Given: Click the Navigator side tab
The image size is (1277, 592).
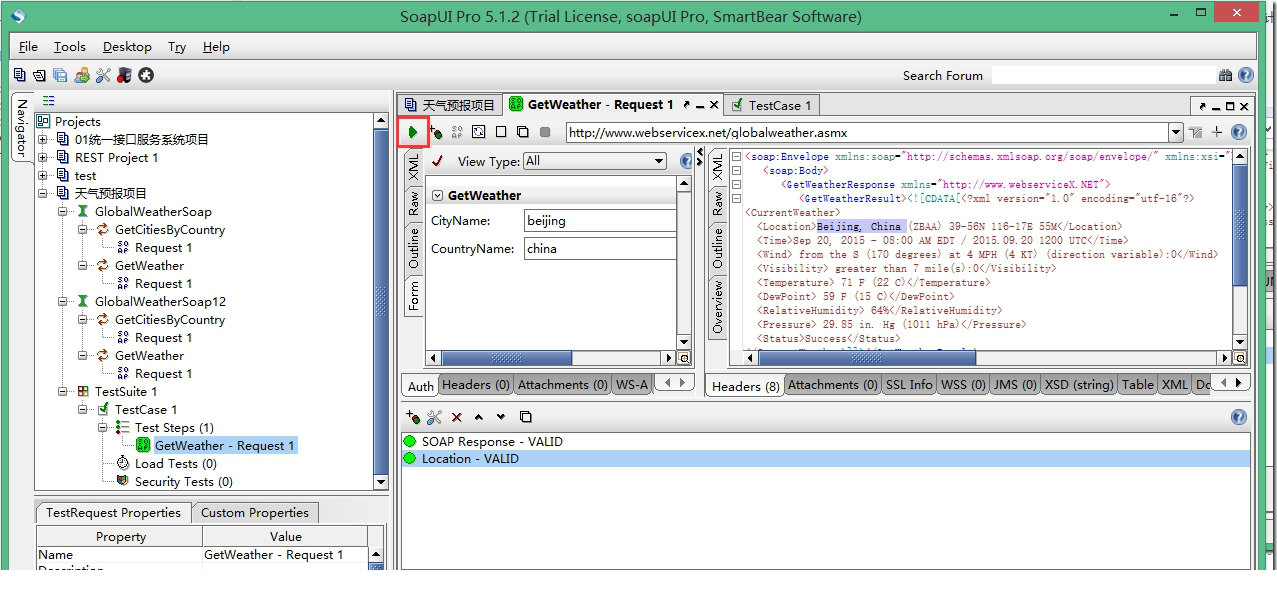Looking at the screenshot, I should (x=22, y=127).
